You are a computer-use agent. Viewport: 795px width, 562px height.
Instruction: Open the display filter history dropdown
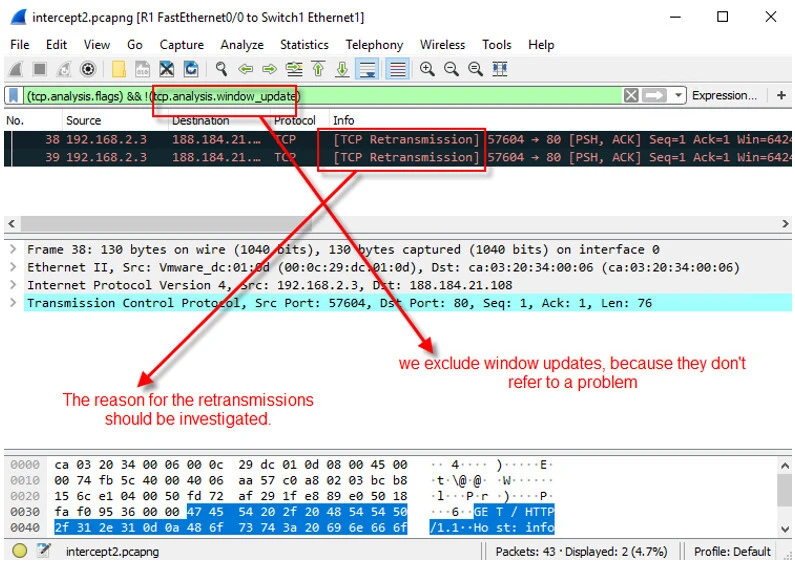coord(679,96)
